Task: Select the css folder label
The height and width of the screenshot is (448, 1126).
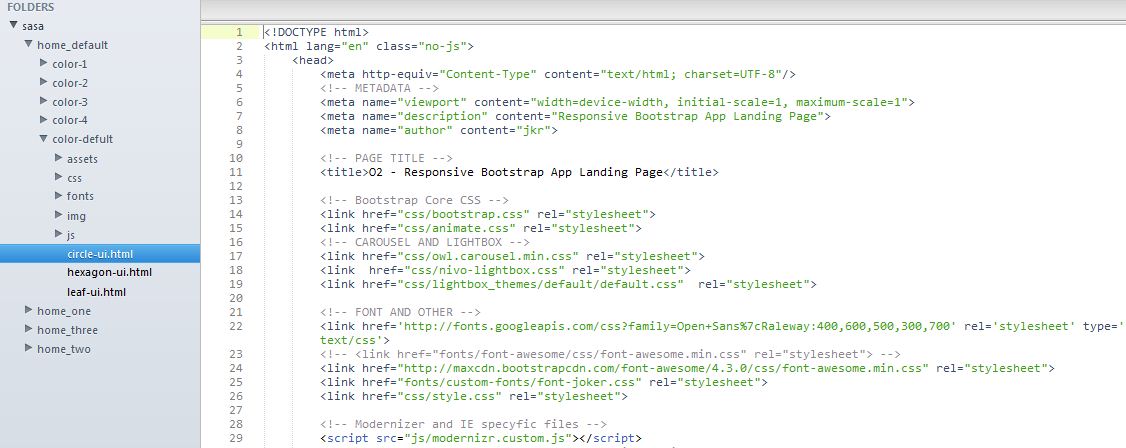Action: coord(75,178)
